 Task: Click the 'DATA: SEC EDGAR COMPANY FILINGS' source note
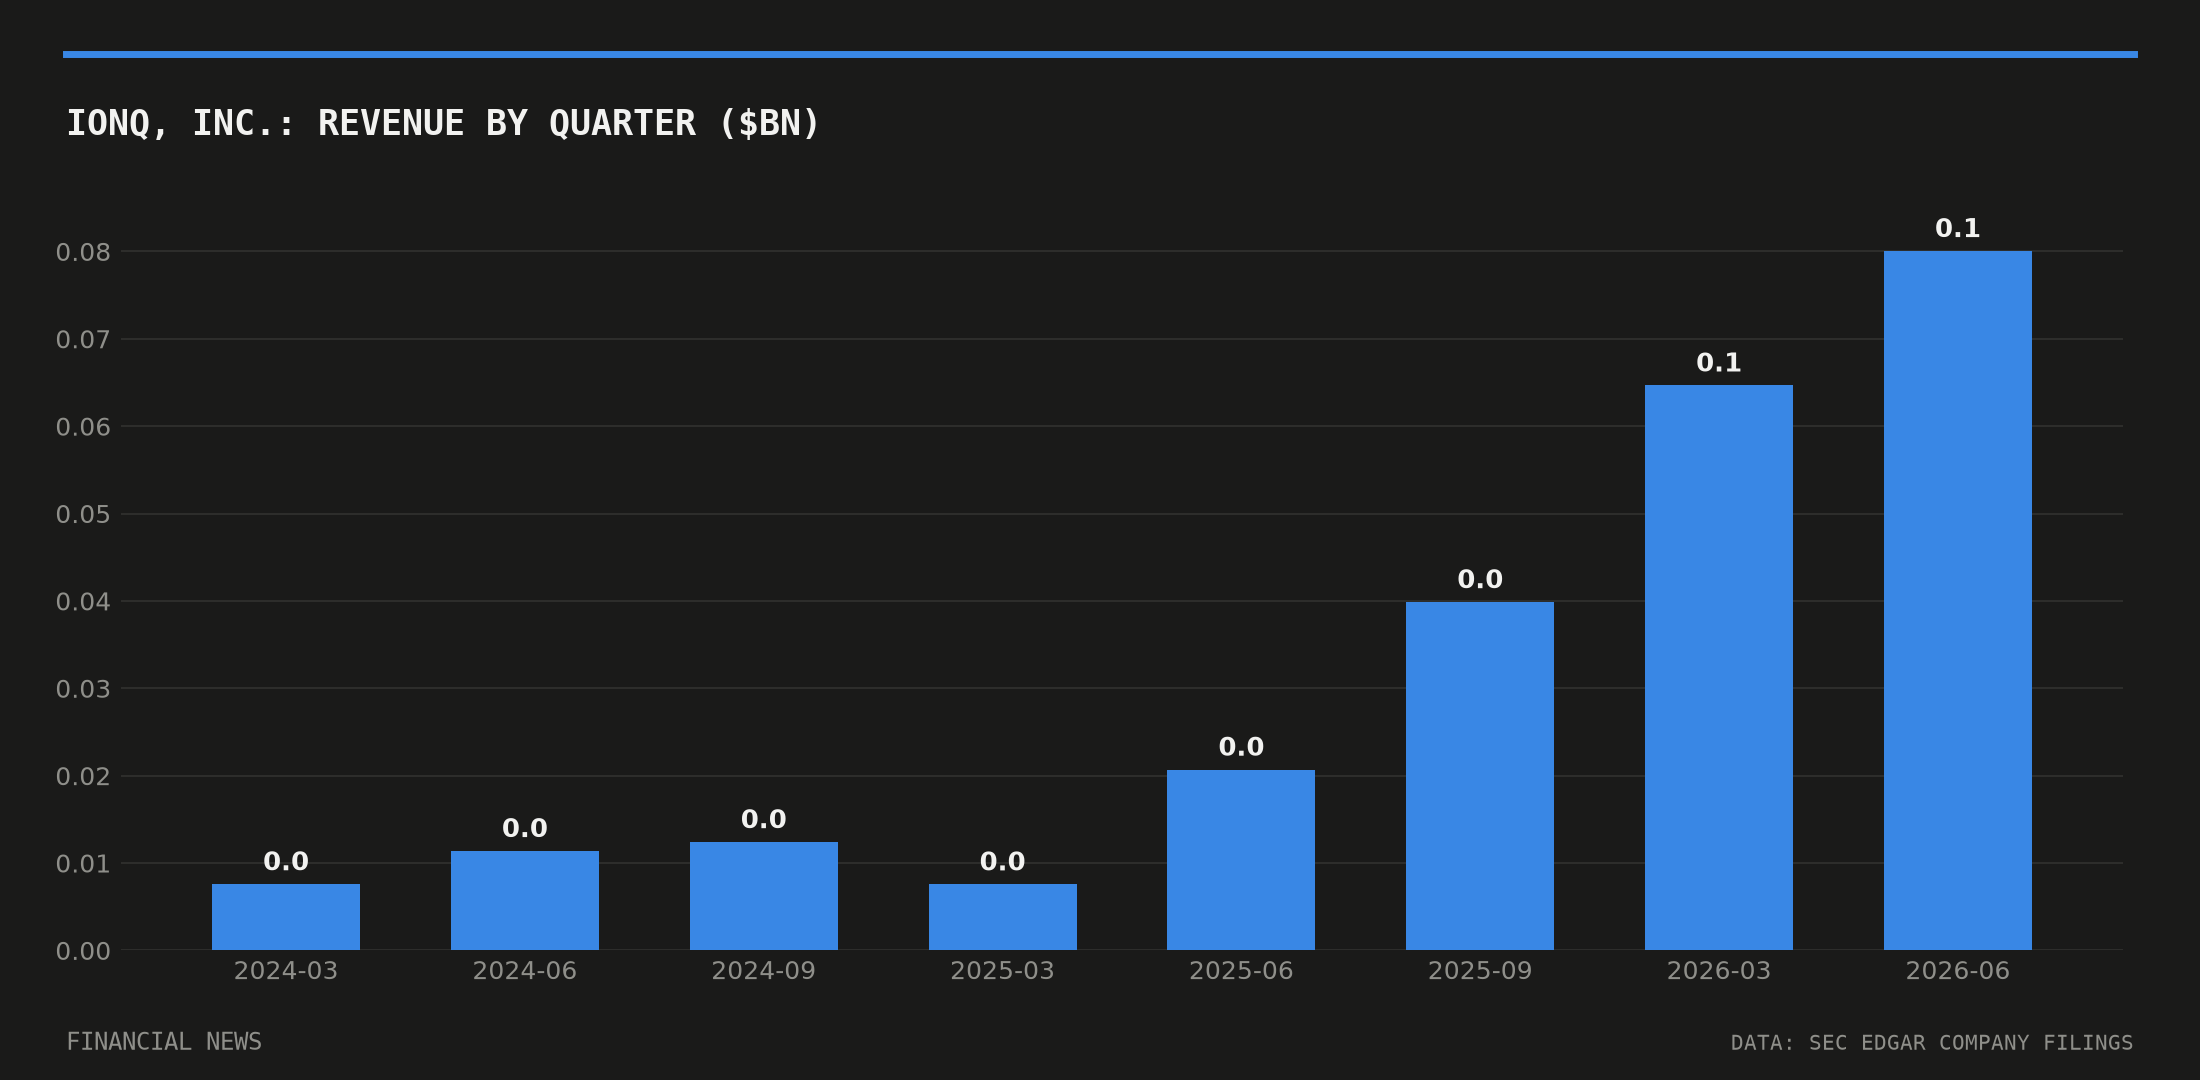click(1932, 1043)
